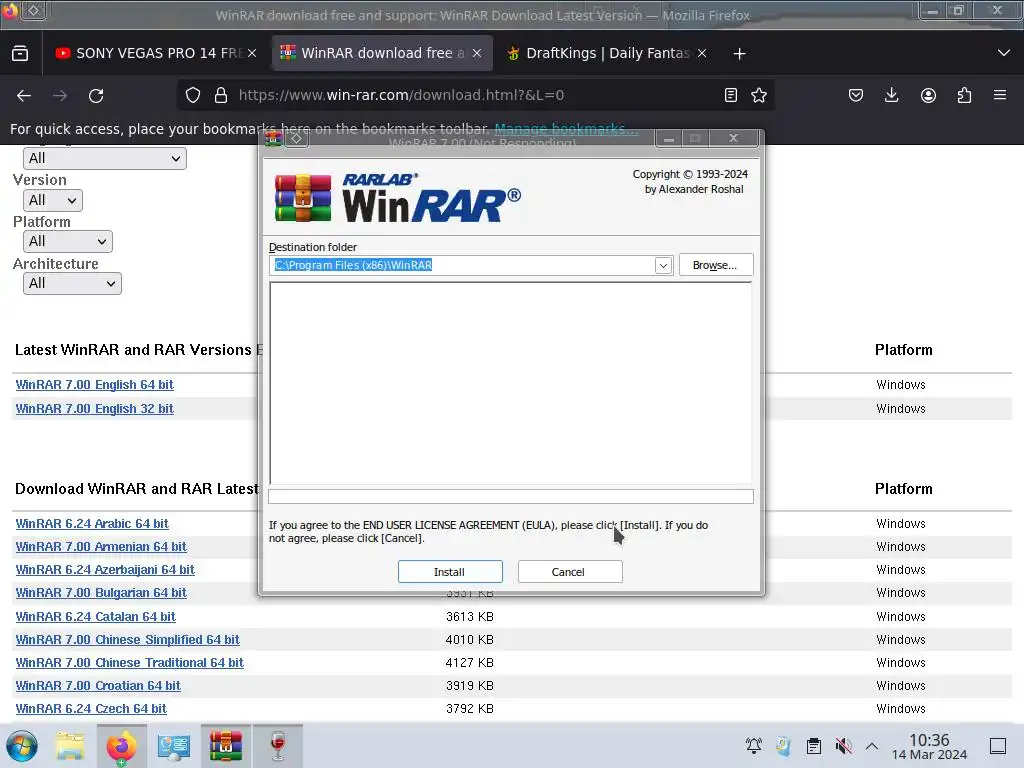Open a new tab with plus icon

739,54
